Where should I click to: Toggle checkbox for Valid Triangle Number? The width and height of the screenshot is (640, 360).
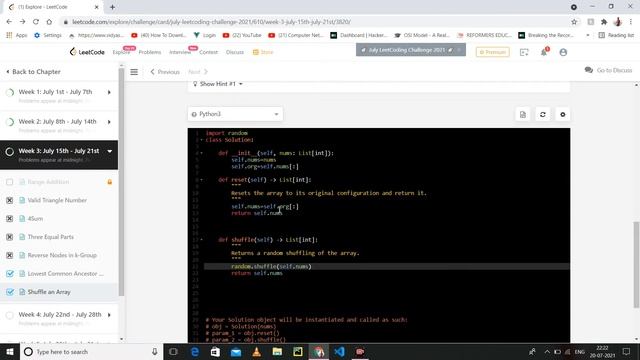click(x=10, y=200)
